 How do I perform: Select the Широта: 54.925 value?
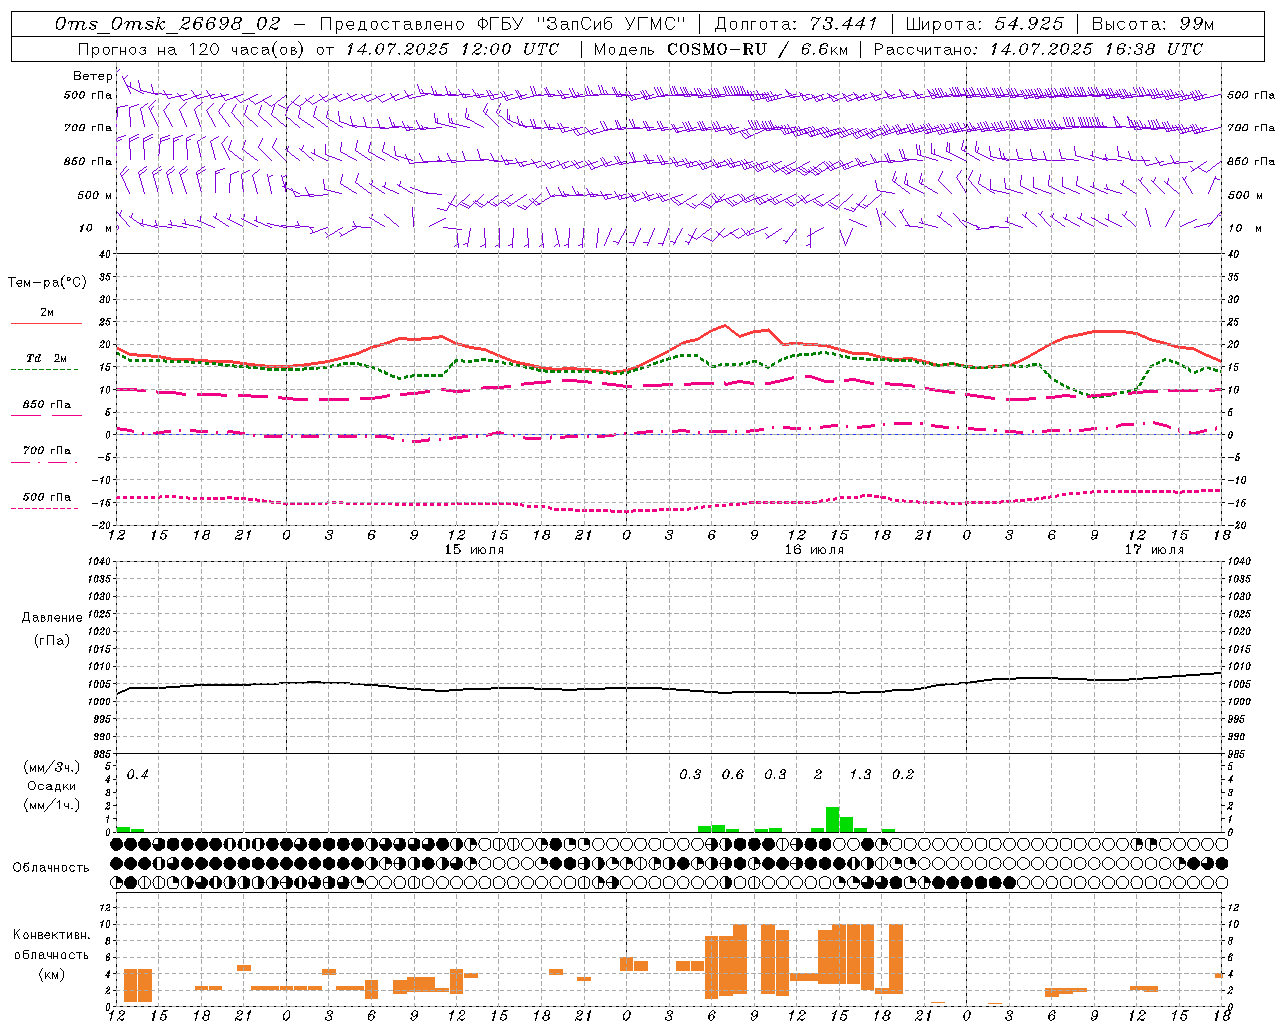click(984, 24)
